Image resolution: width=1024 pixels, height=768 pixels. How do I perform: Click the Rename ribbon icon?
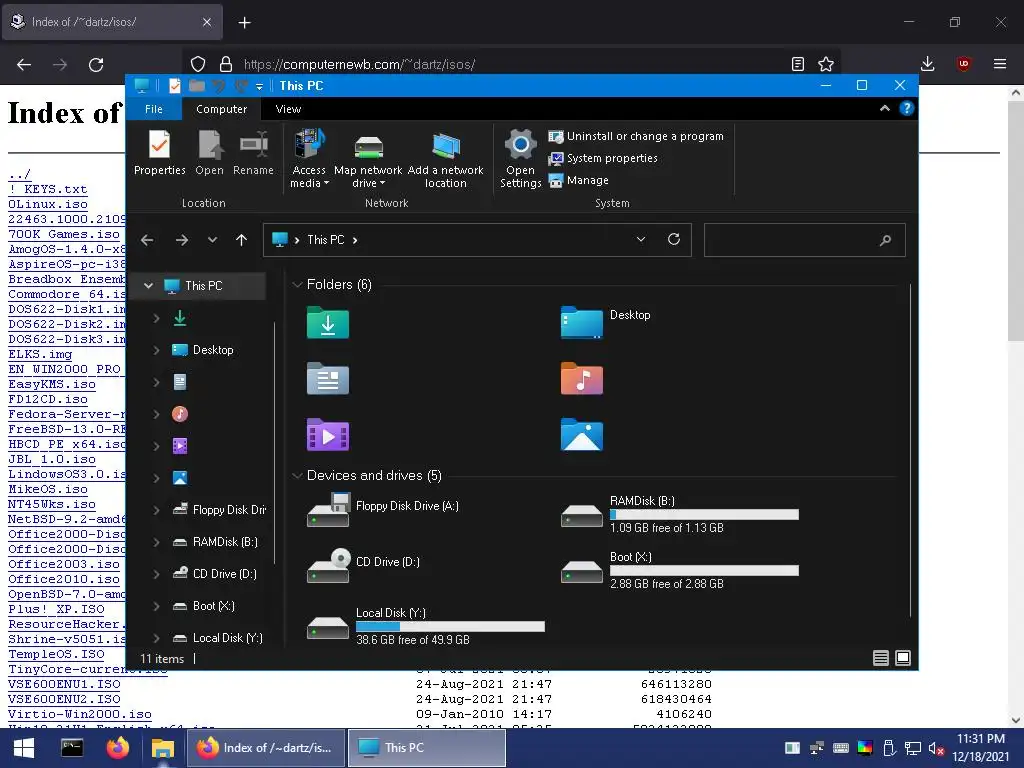pyautogui.click(x=253, y=153)
